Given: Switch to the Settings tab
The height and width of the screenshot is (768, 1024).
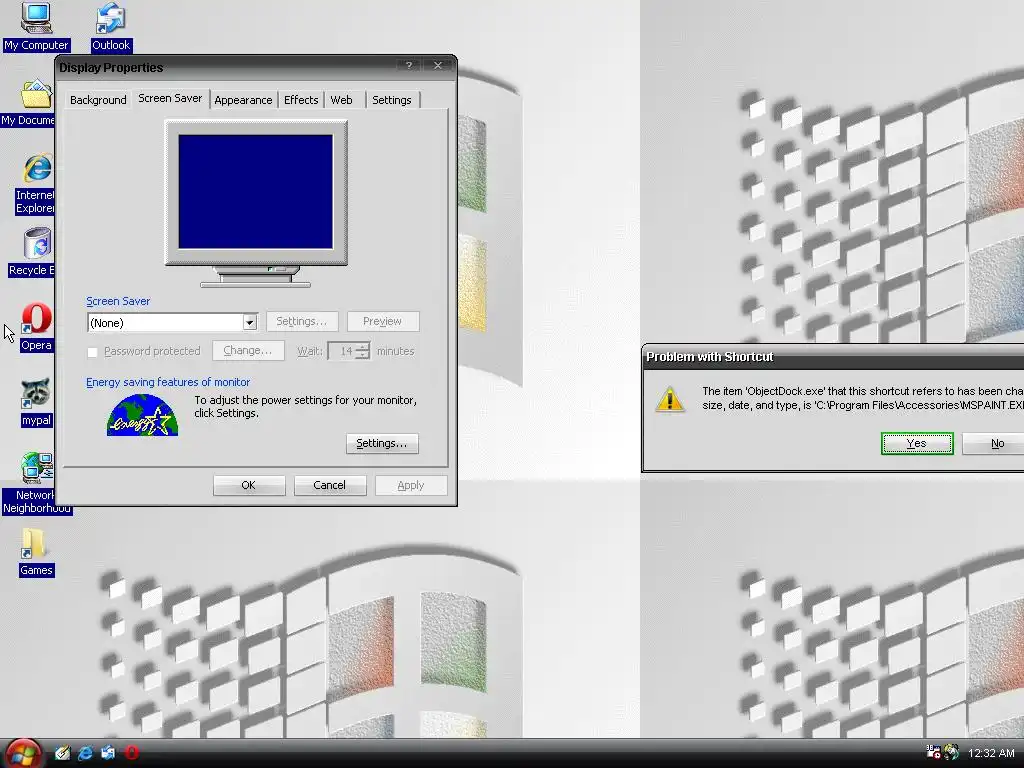Looking at the screenshot, I should [392, 100].
